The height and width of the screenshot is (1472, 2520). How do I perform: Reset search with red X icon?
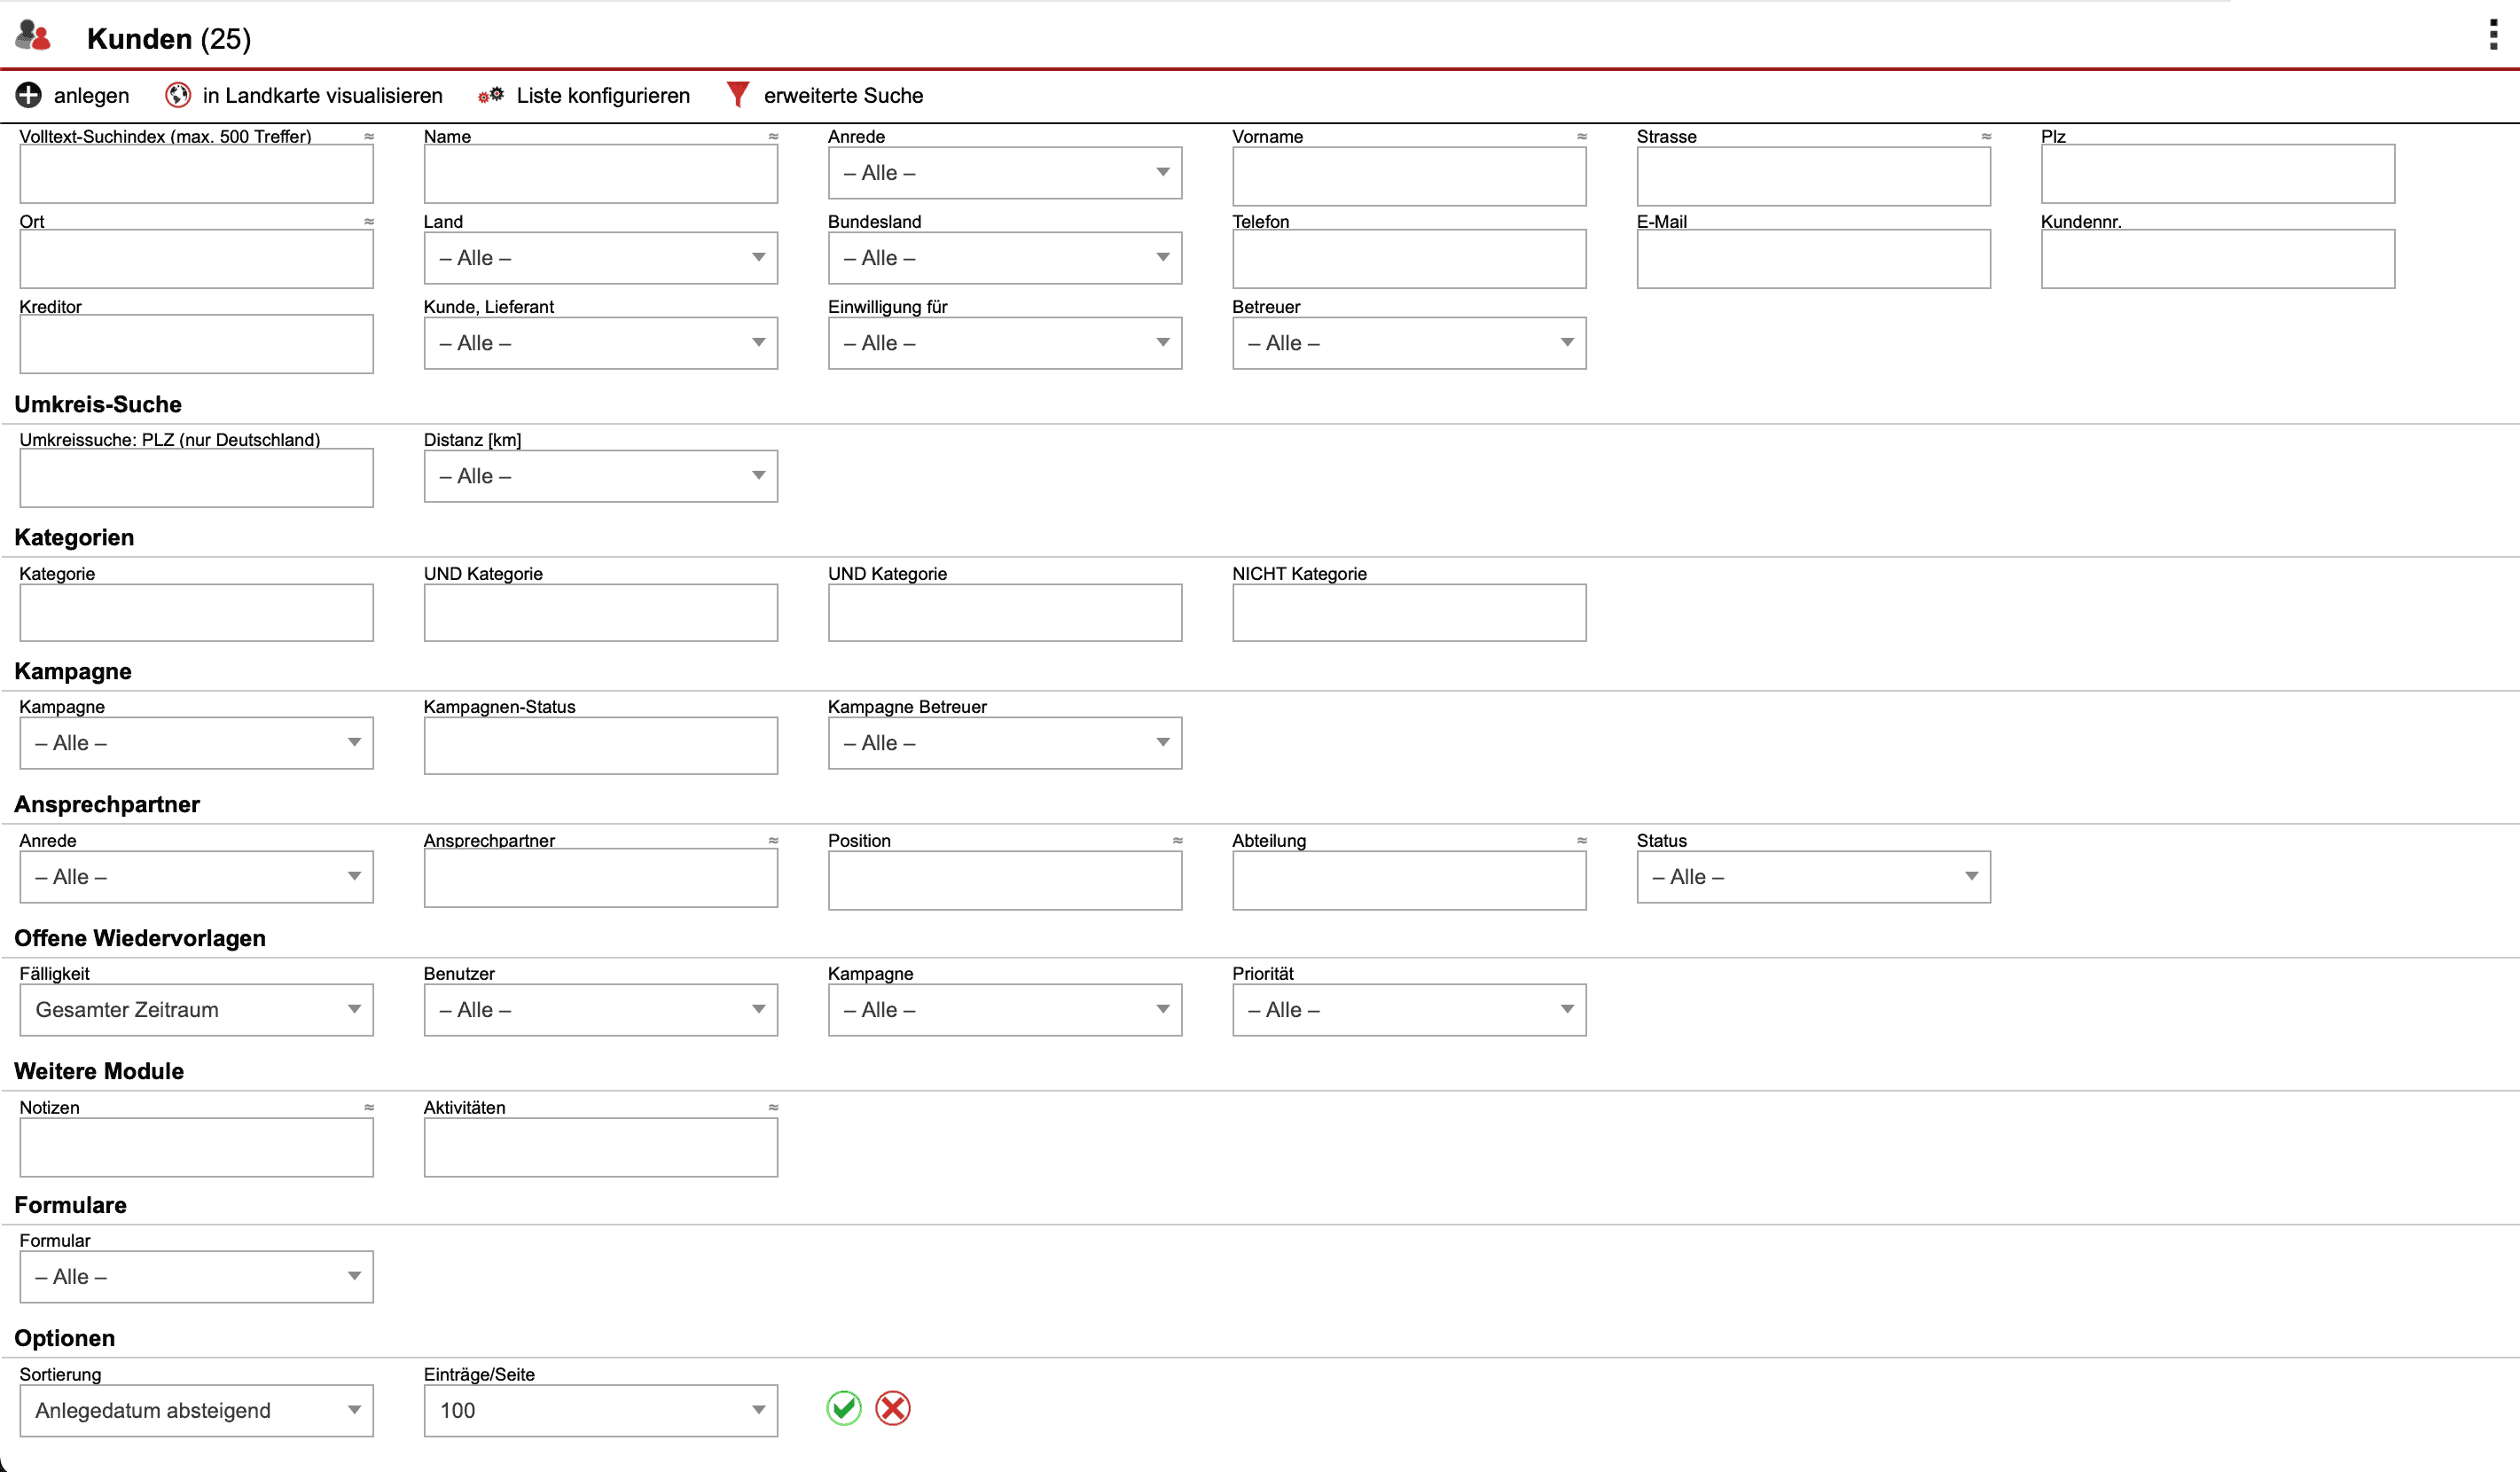(x=892, y=1408)
